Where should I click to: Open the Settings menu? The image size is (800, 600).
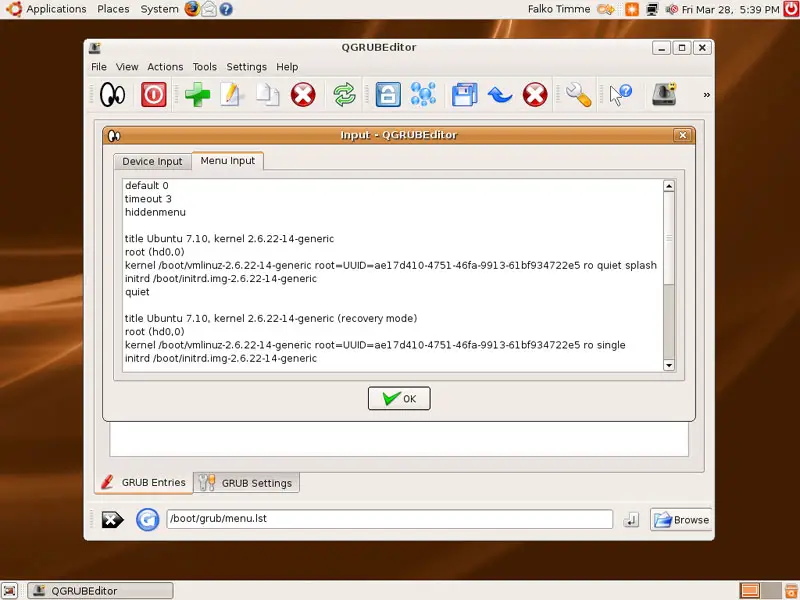click(246, 67)
